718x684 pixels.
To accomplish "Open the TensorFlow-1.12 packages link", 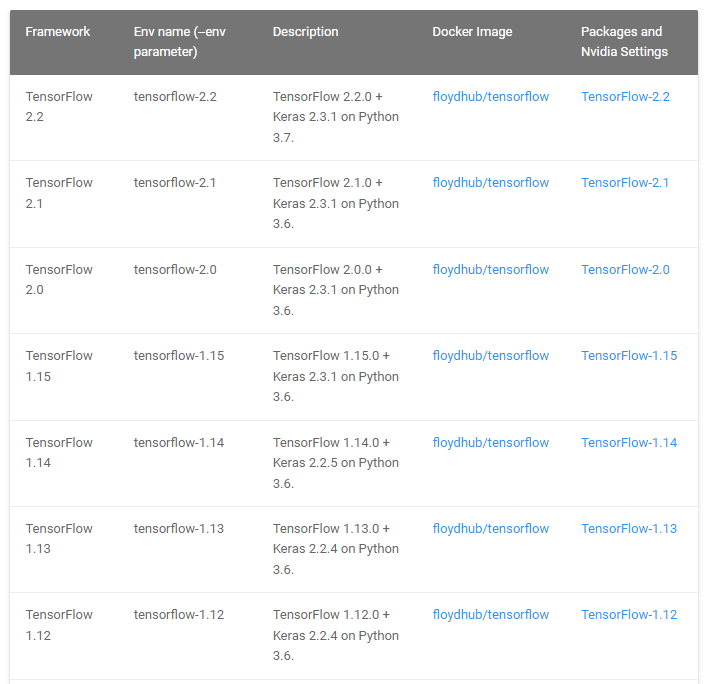I will point(628,615).
